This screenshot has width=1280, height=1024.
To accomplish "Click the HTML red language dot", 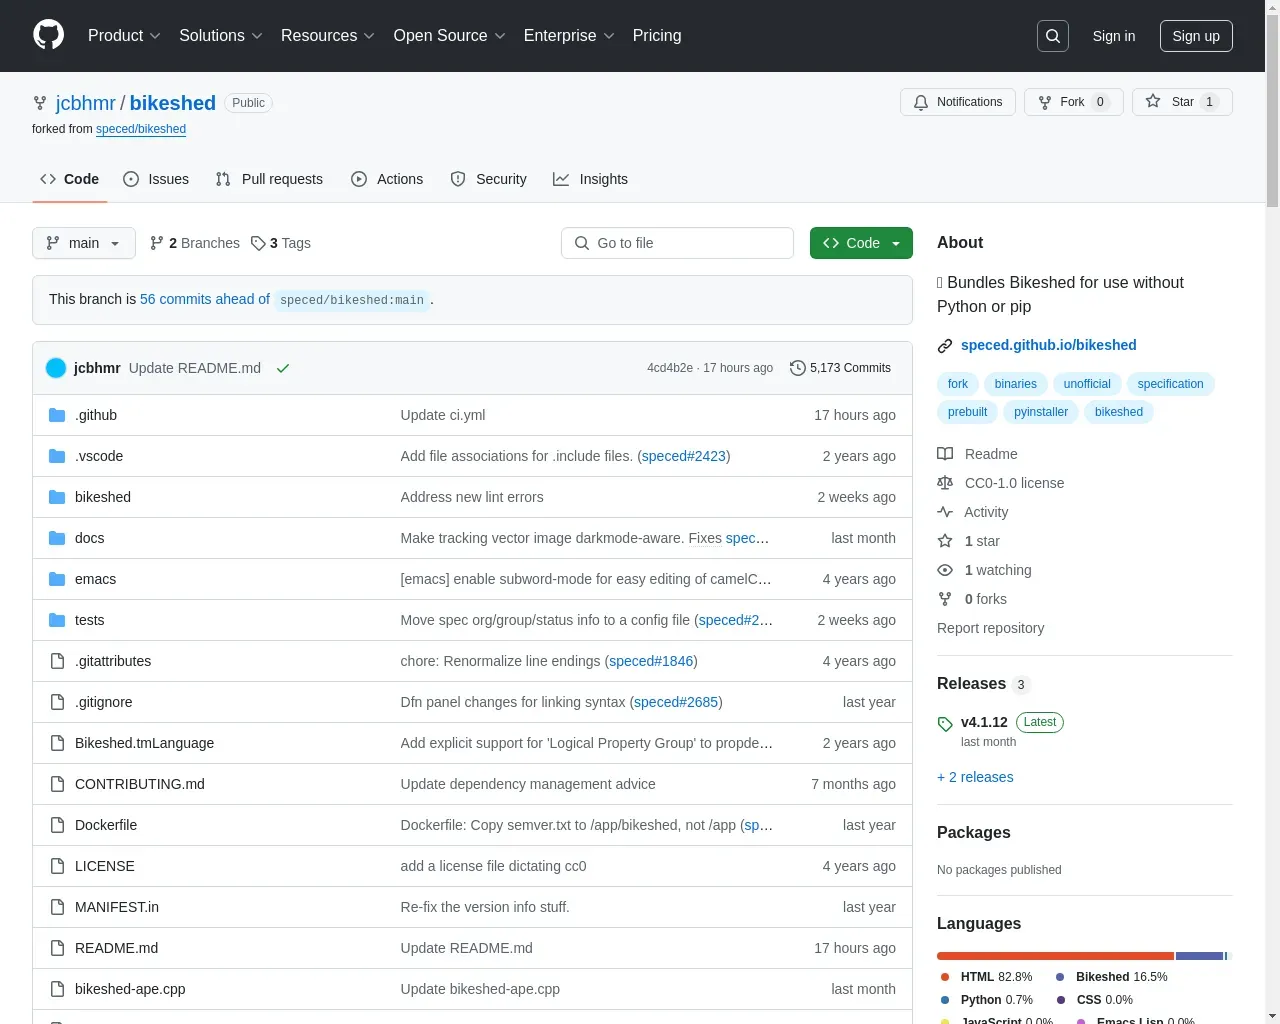I will 945,977.
